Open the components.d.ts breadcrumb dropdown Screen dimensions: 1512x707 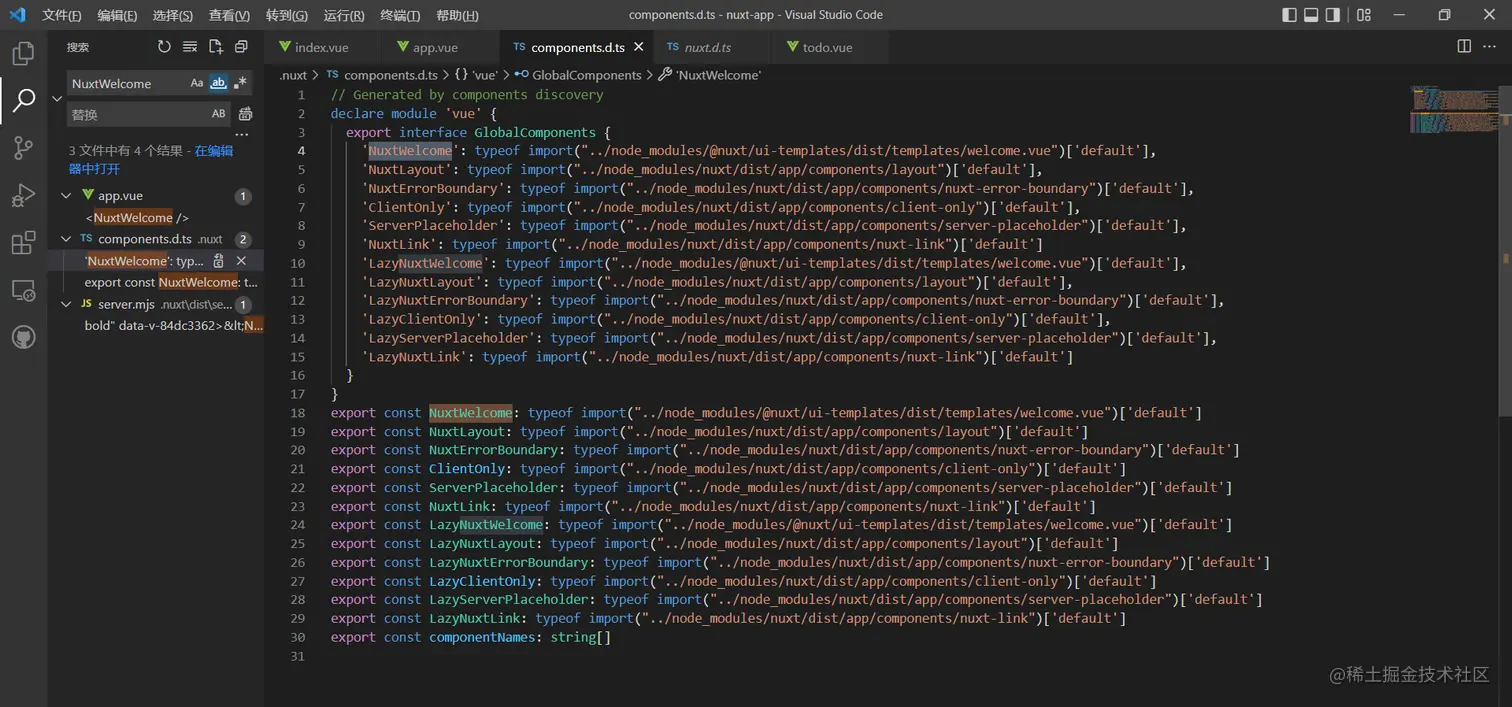coord(383,75)
